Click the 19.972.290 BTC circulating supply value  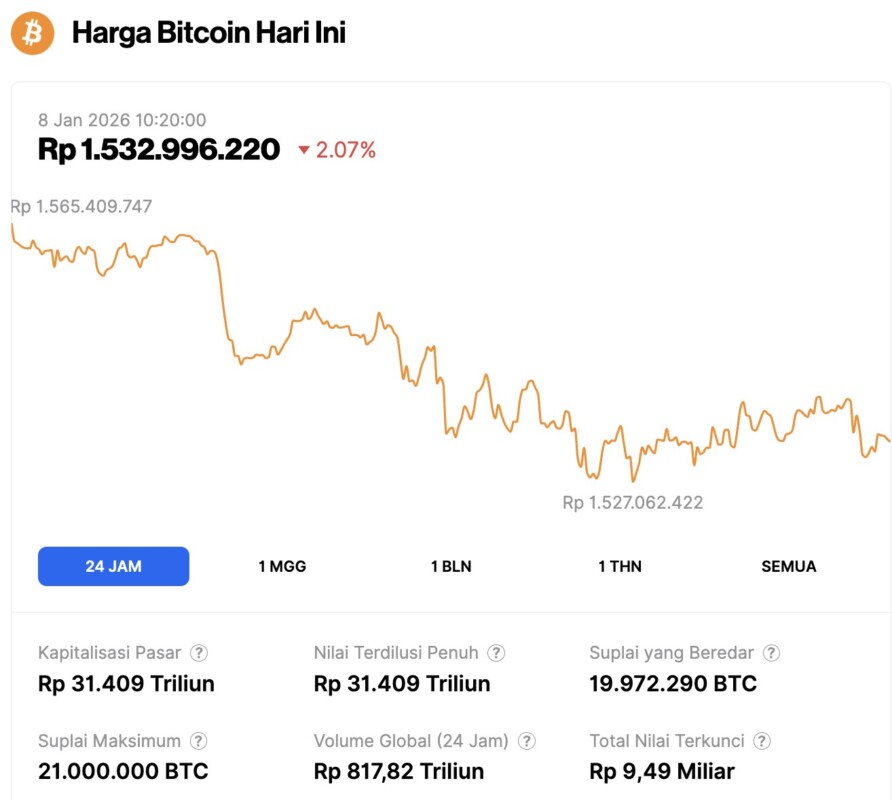pos(673,684)
